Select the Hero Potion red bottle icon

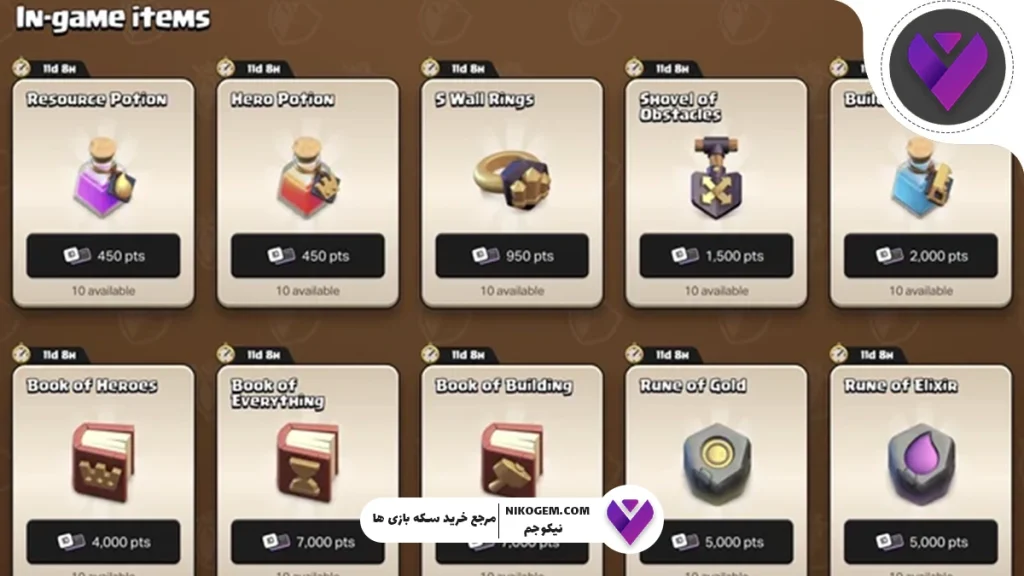(308, 177)
